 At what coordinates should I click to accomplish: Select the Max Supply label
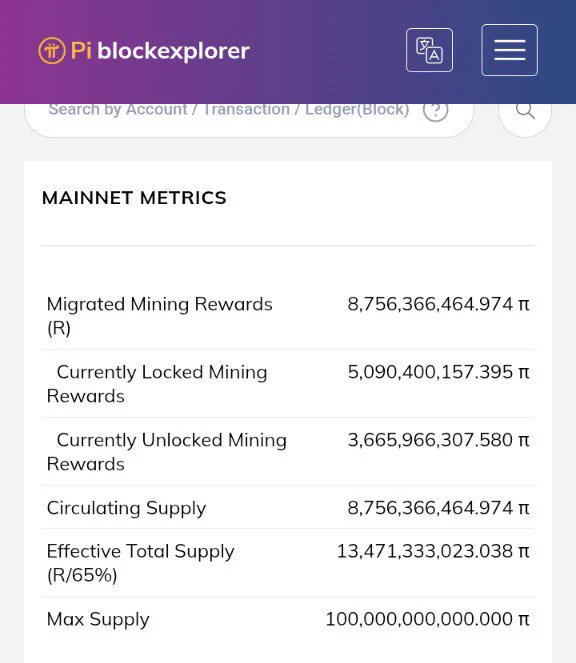tap(98, 620)
